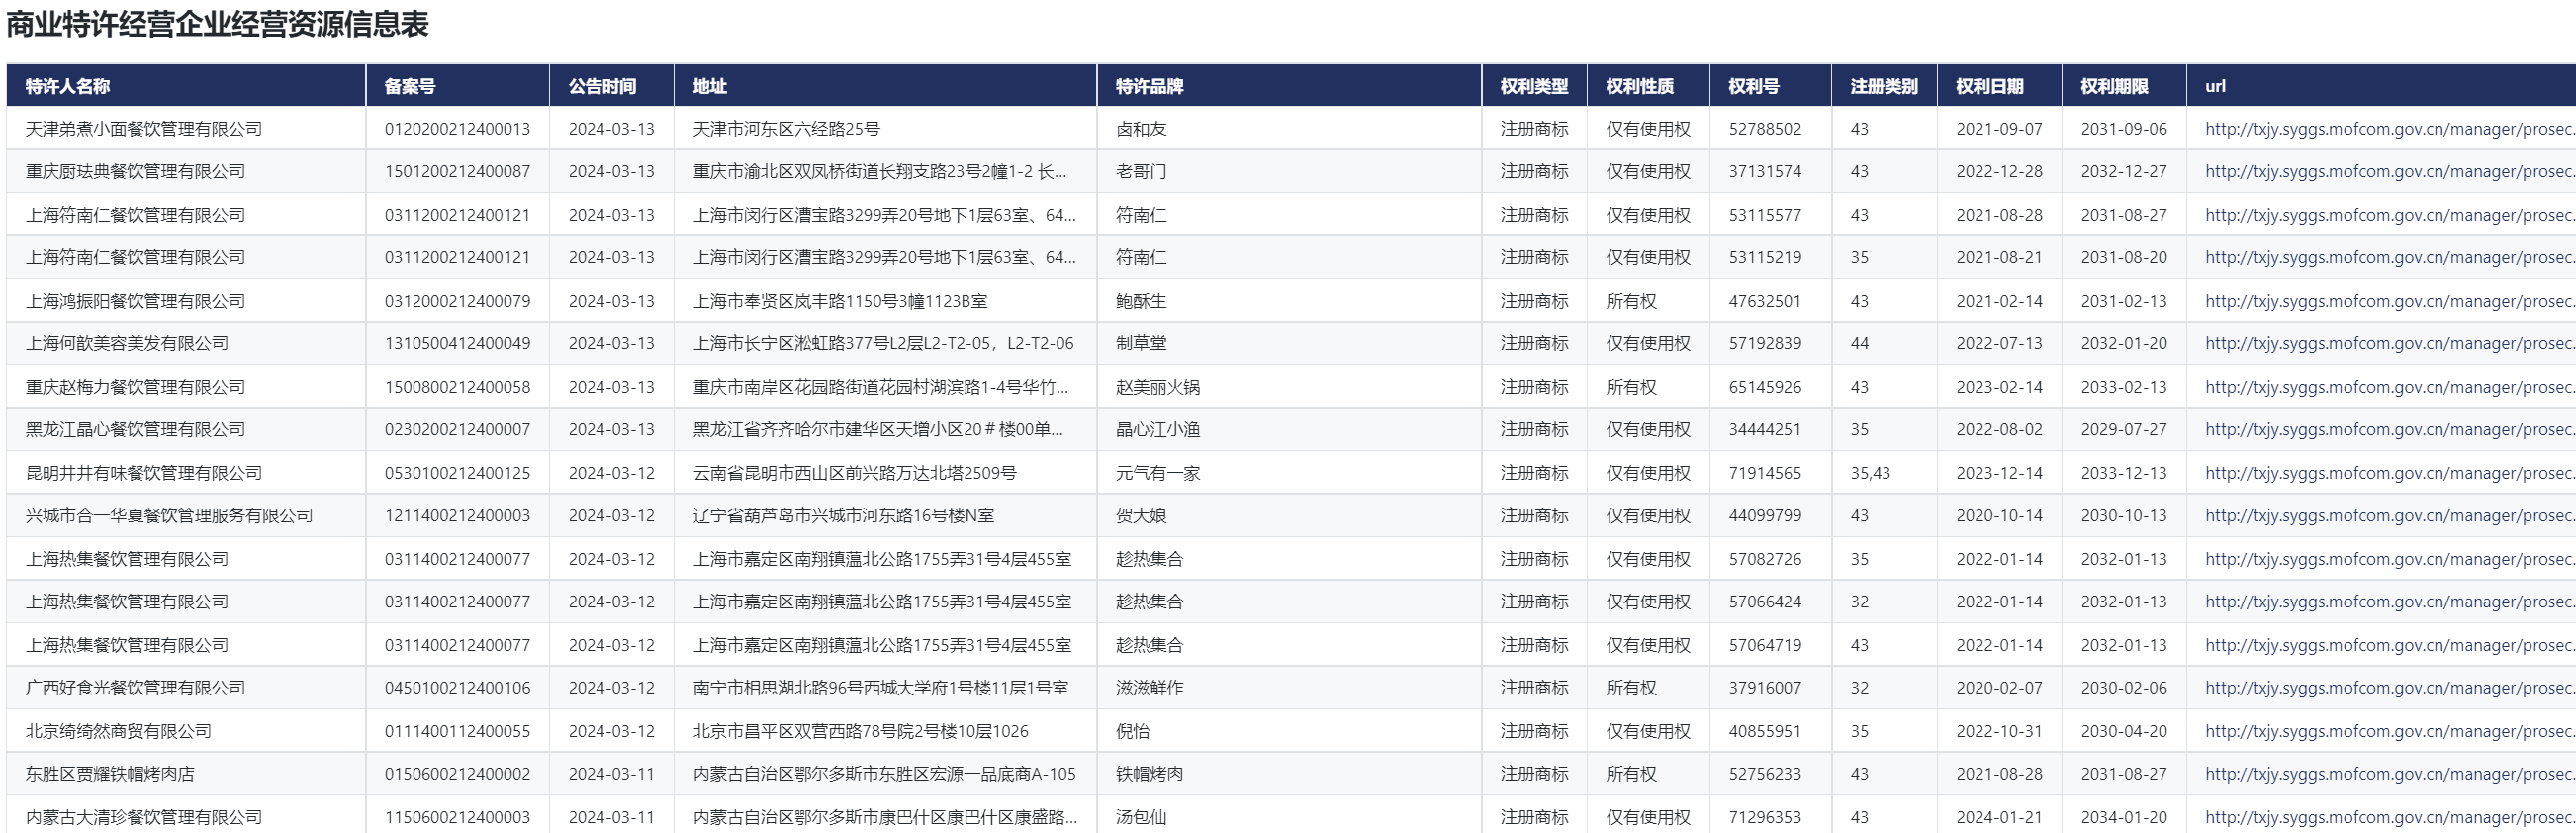Image resolution: width=2576 pixels, height=833 pixels.
Task: Select the 权利类型 column header
Action: pyautogui.click(x=1534, y=86)
